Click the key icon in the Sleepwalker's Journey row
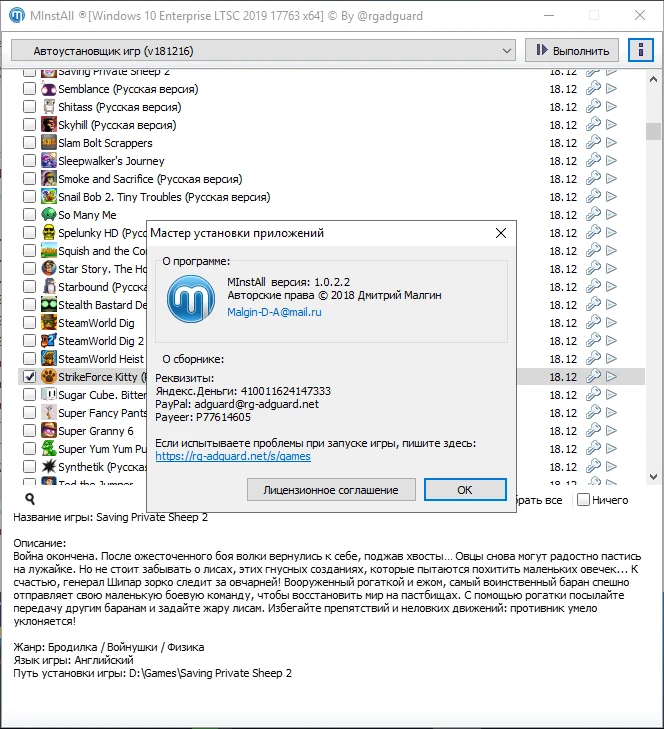This screenshot has width=664, height=729. (x=592, y=161)
